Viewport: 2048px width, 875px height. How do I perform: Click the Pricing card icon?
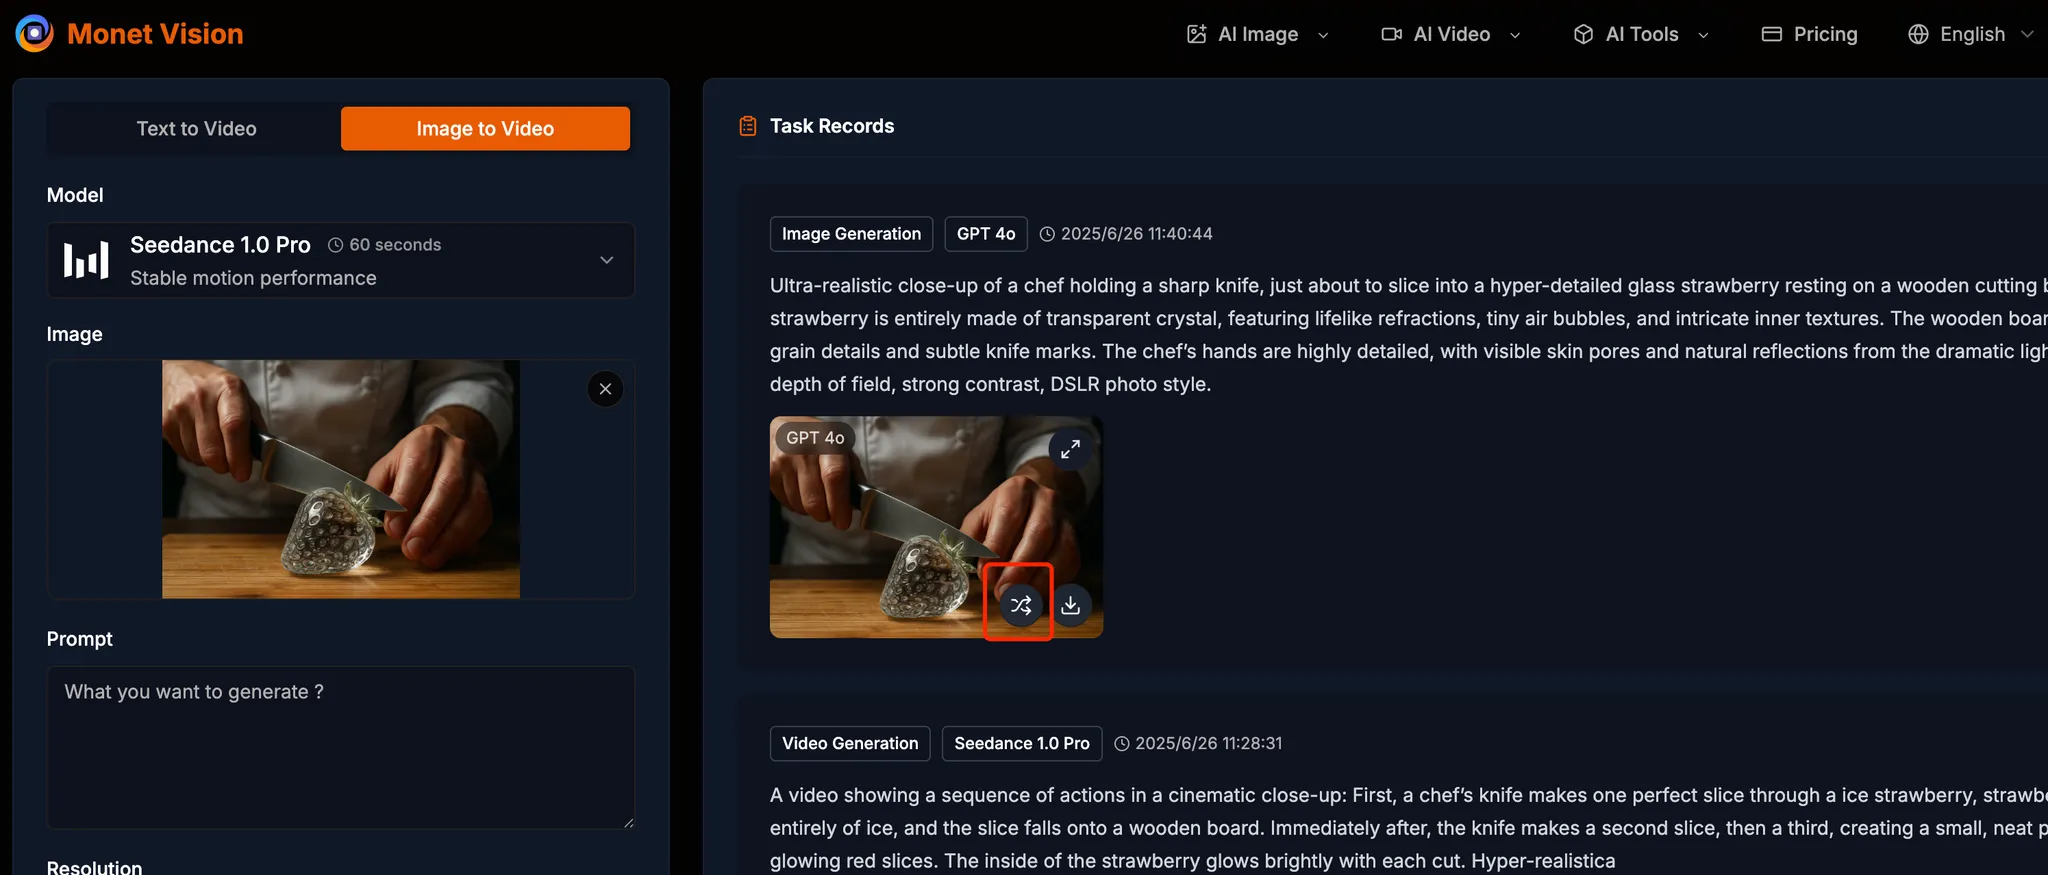[x=1771, y=34]
